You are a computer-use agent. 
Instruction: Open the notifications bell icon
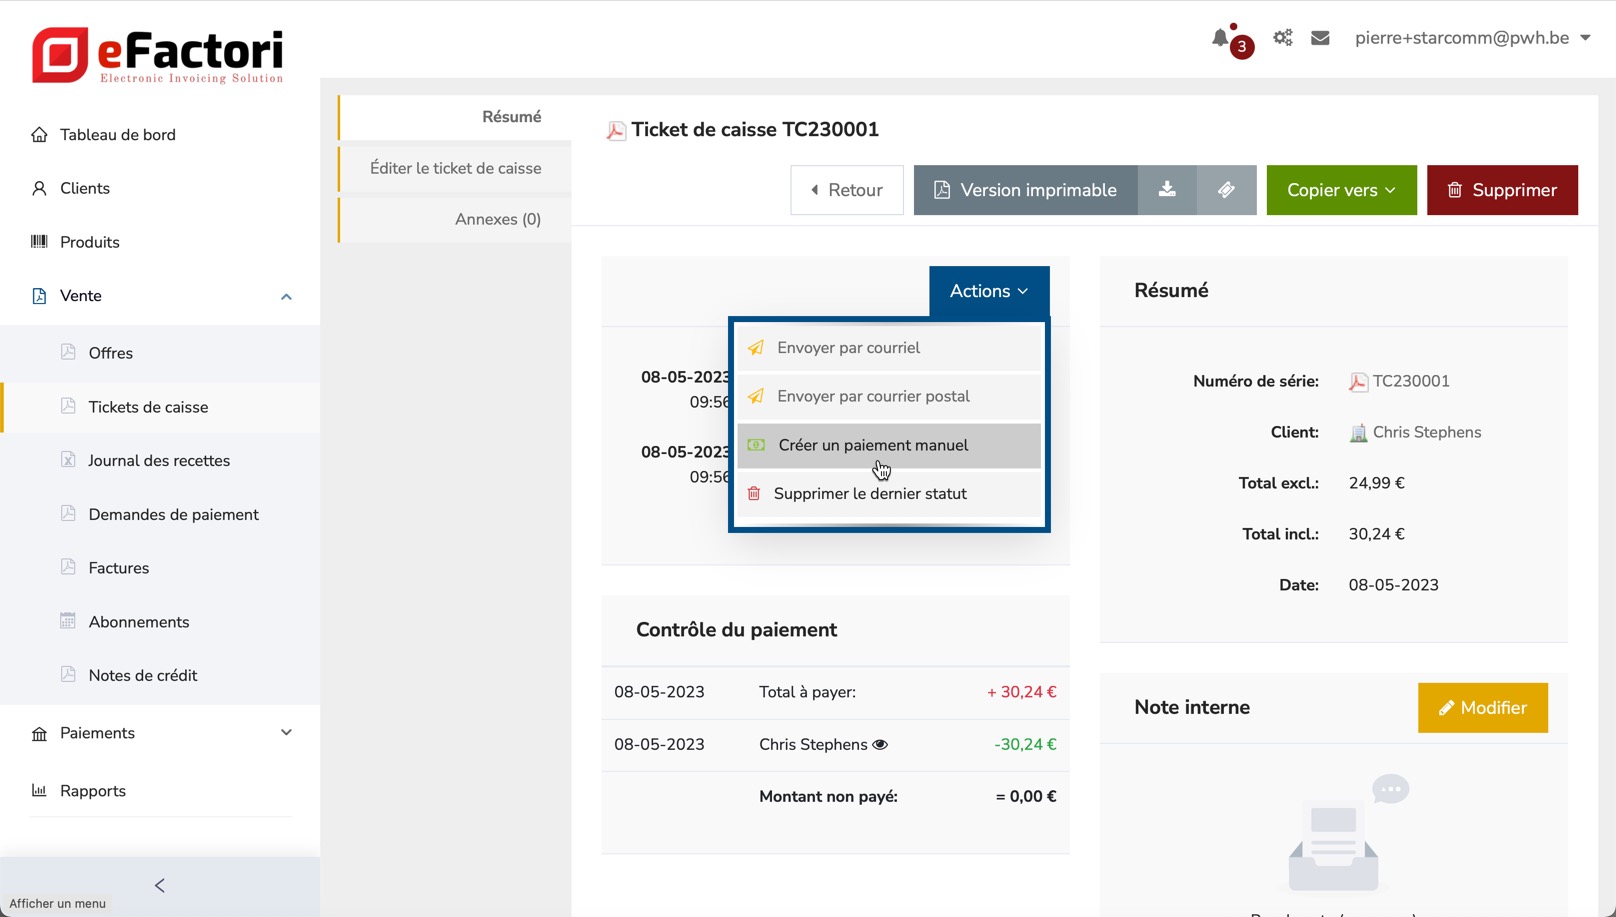tap(1221, 39)
